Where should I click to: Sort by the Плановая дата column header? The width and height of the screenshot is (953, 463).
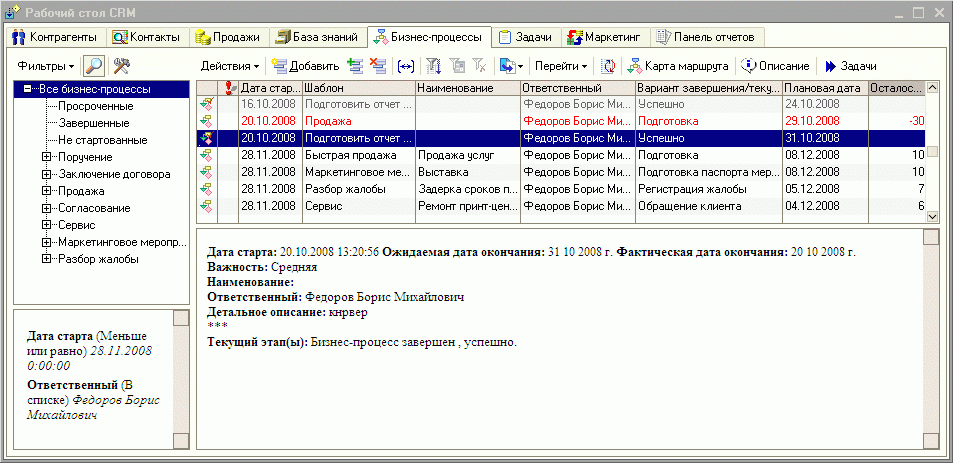pos(824,88)
